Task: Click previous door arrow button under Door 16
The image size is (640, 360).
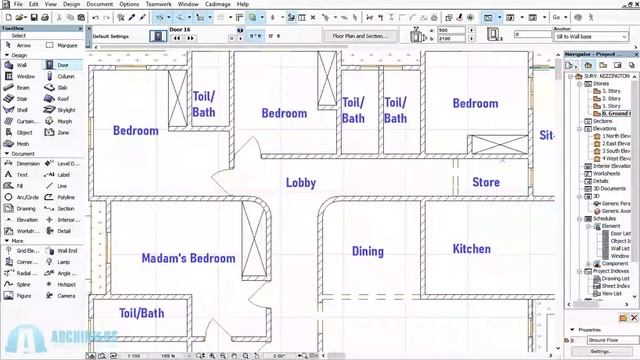Action: (x=176, y=38)
